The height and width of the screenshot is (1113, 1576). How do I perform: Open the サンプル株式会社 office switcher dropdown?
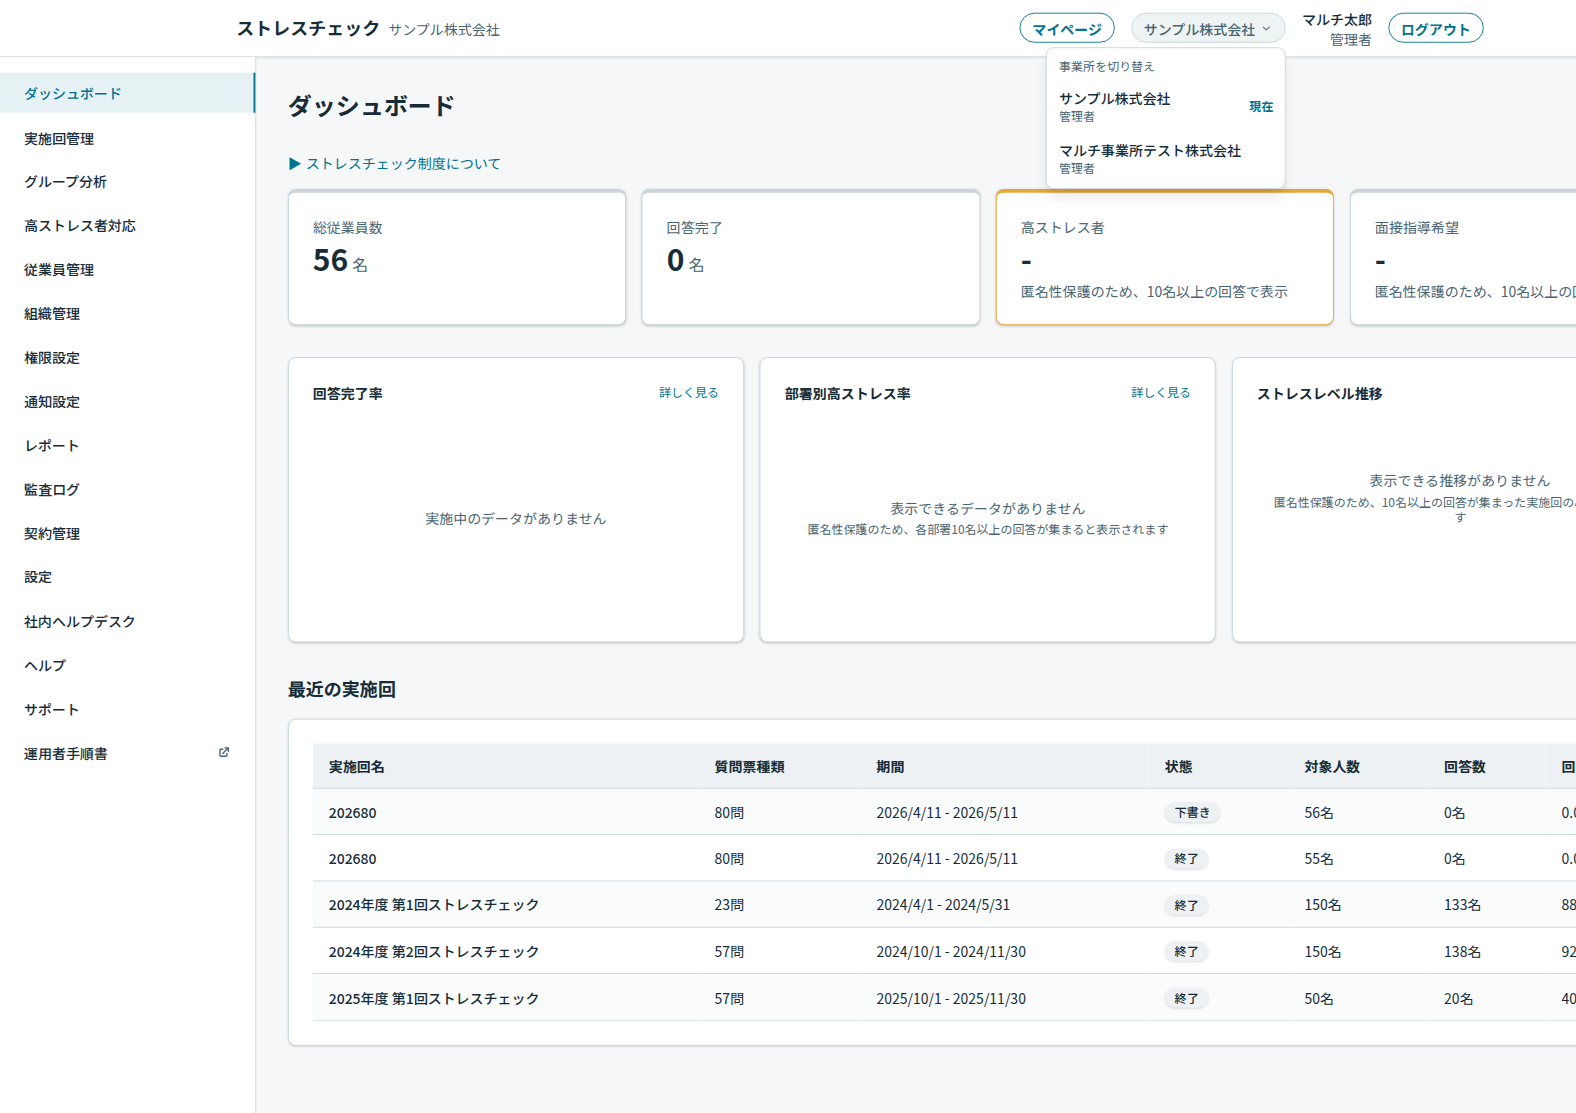pyautogui.click(x=1207, y=29)
